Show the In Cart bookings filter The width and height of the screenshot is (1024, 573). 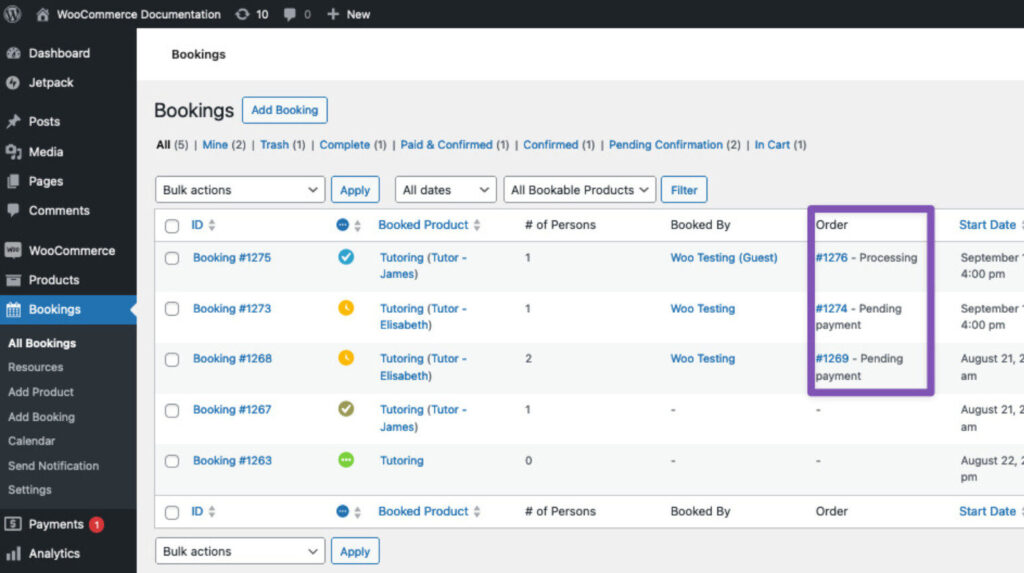click(x=772, y=144)
